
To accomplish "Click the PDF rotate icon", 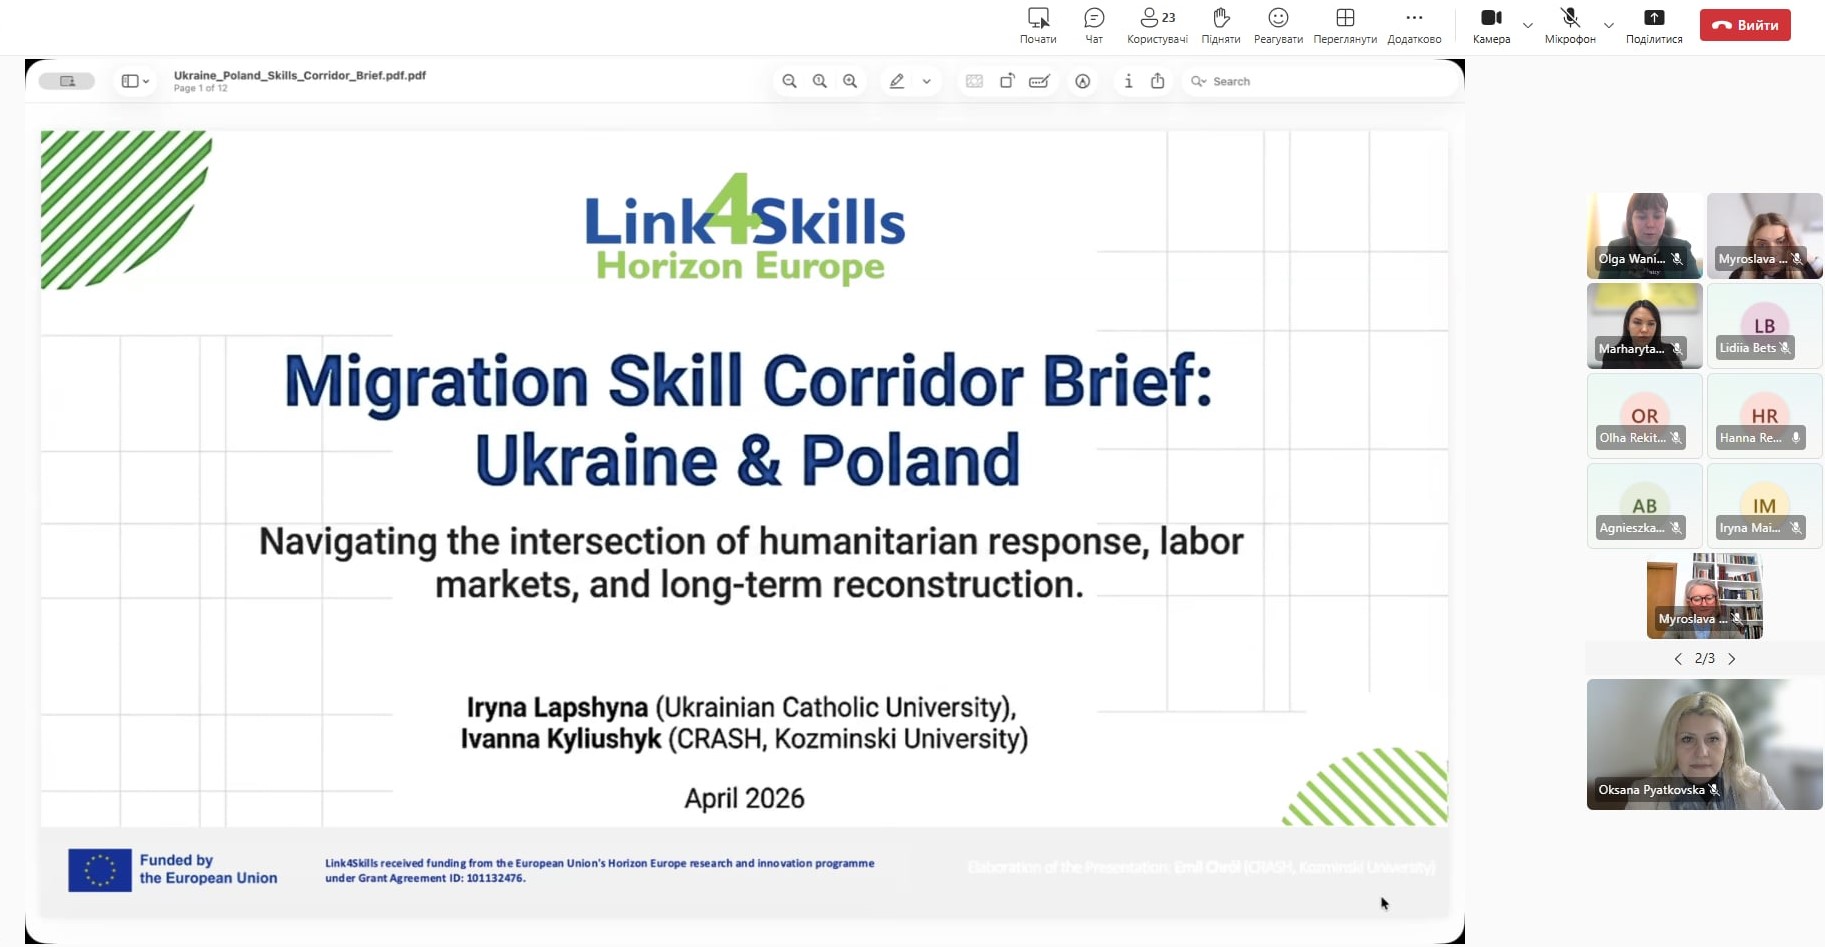I will pos(1007,81).
